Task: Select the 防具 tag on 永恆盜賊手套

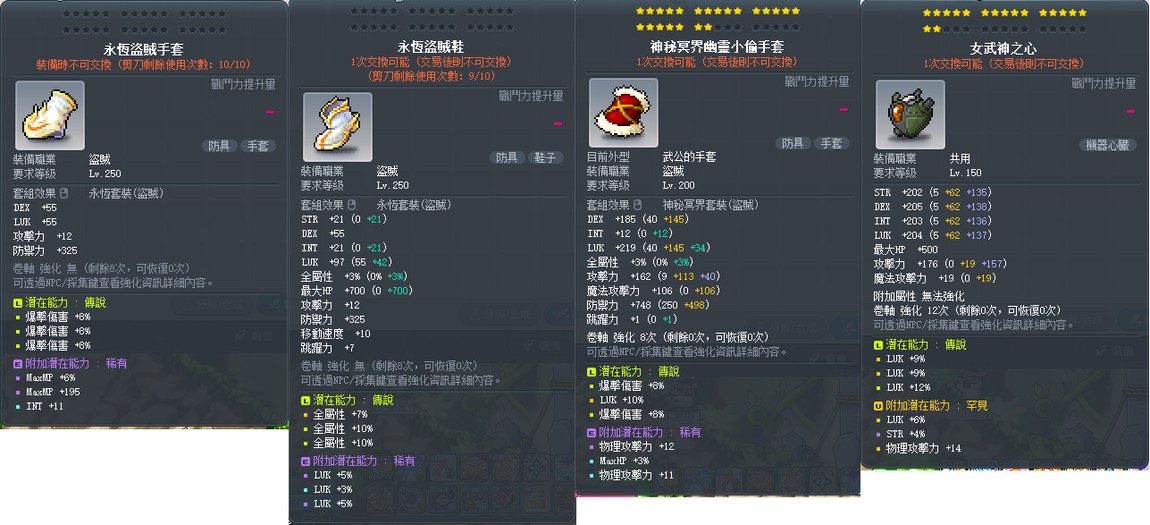Action: [219, 146]
